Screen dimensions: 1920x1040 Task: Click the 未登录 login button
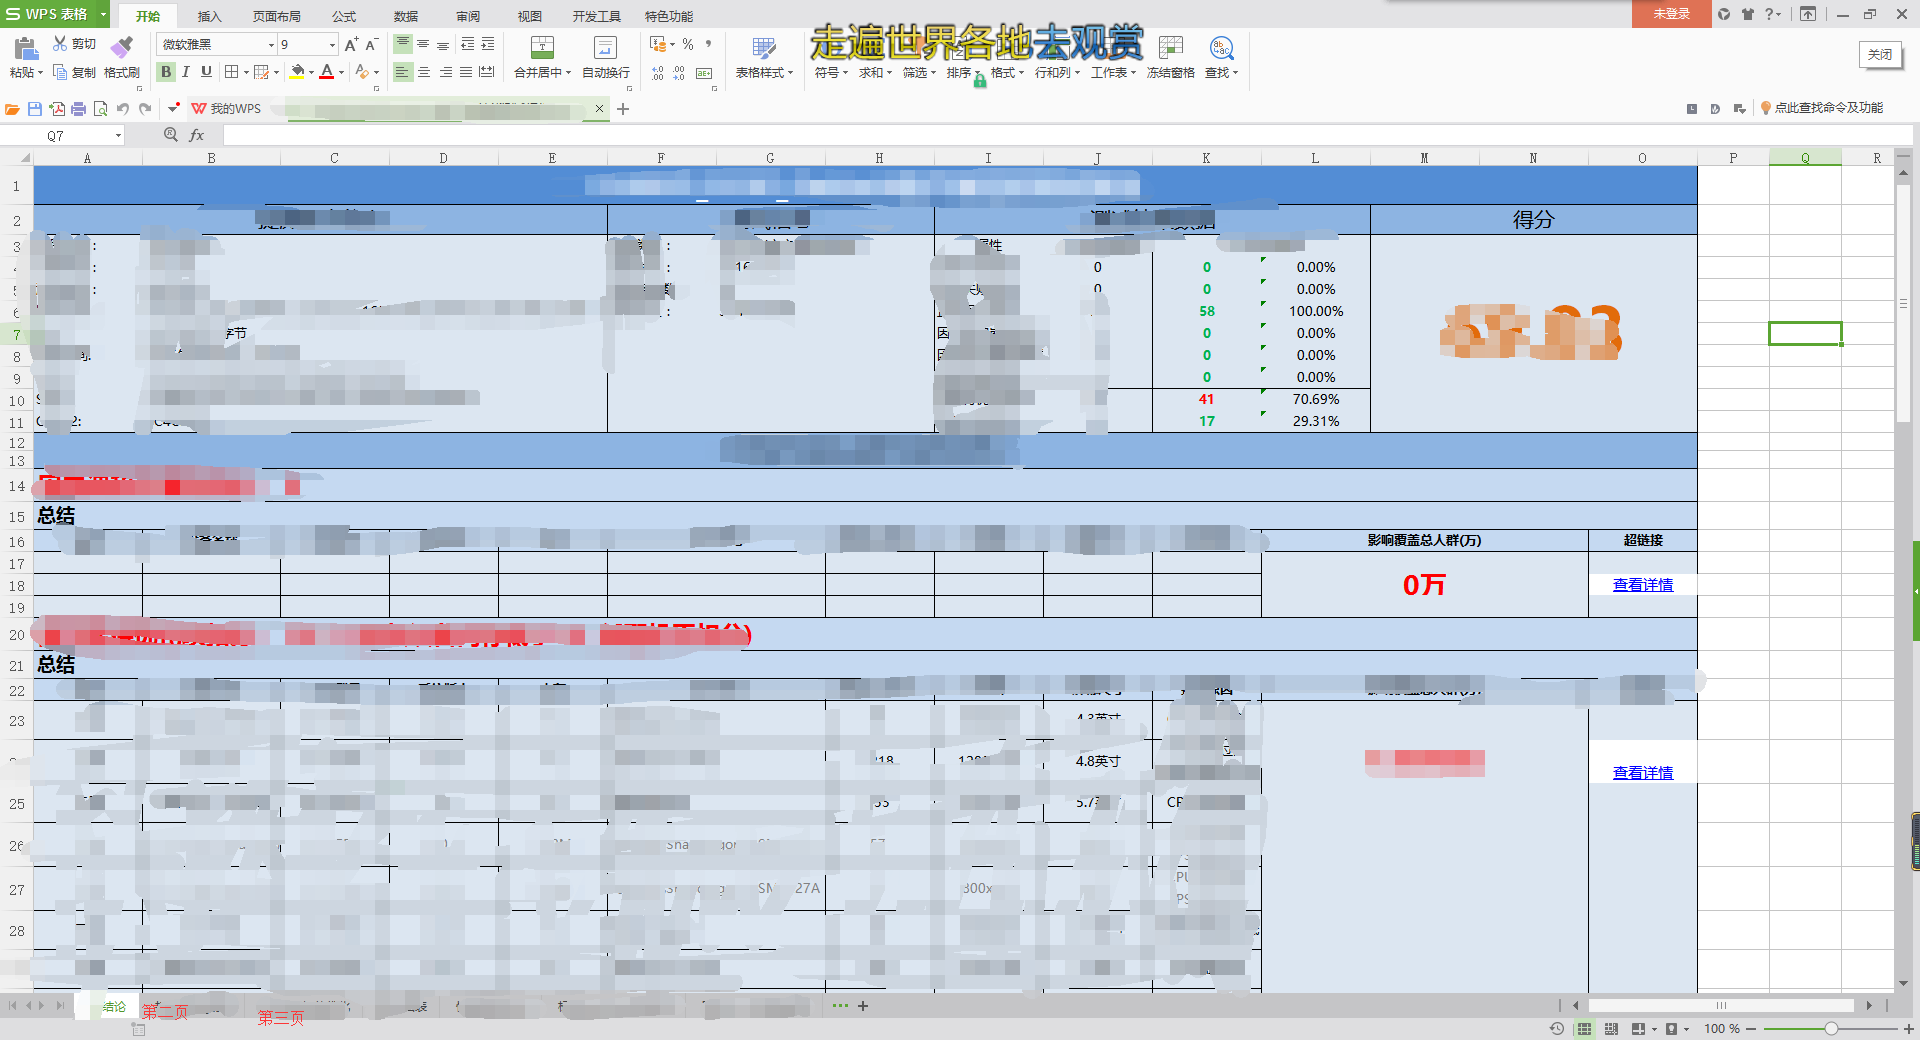[1671, 14]
